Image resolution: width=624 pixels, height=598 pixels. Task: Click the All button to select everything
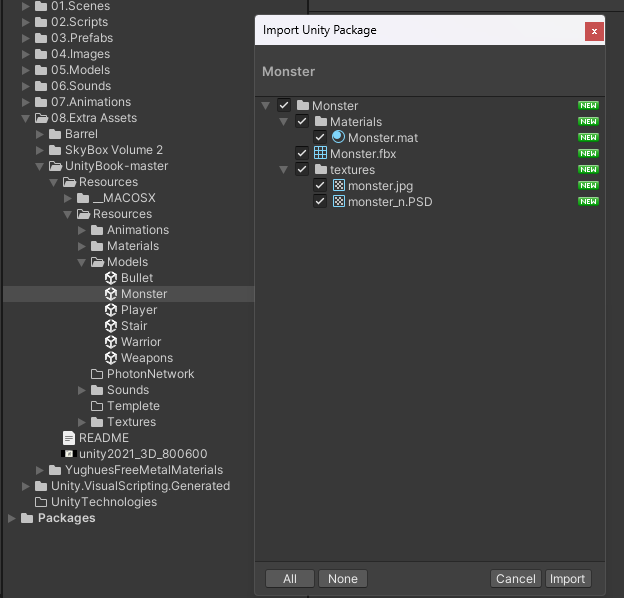pyautogui.click(x=290, y=579)
